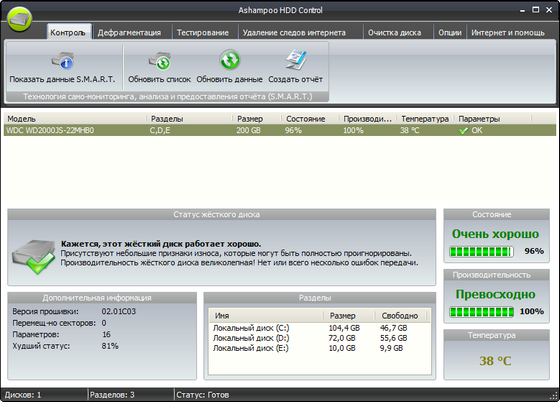560x402 pixels.
Task: Sort drives by Модель column header
Action: click(75, 119)
